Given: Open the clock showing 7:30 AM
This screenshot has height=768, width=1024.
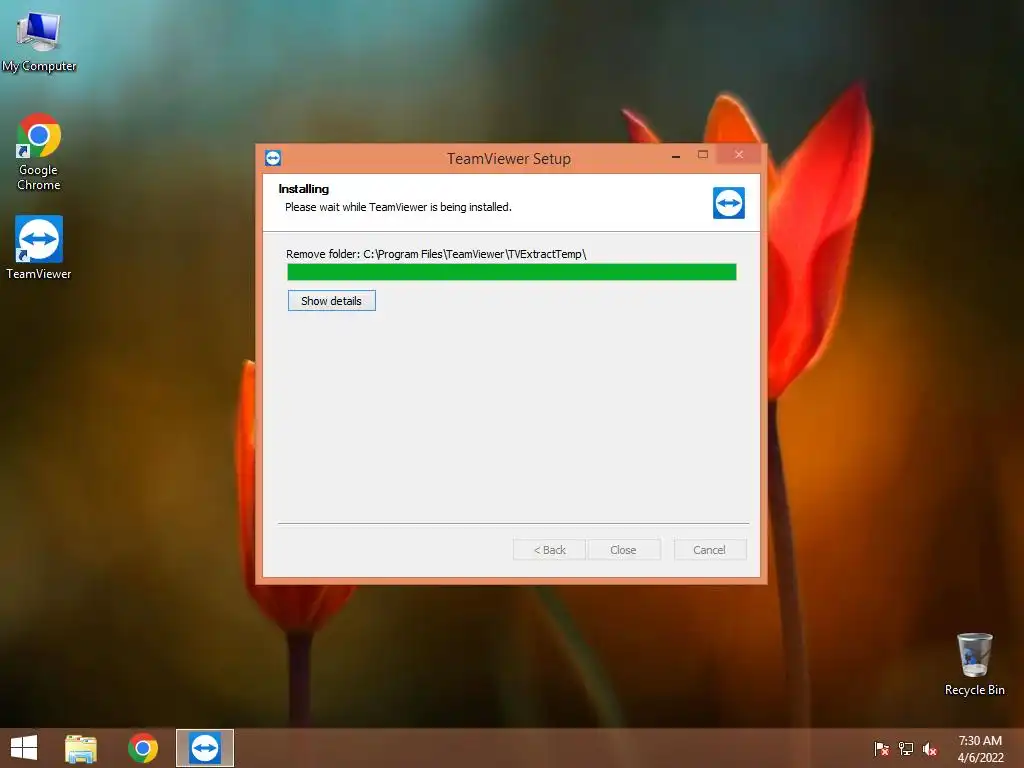Looking at the screenshot, I should point(980,748).
